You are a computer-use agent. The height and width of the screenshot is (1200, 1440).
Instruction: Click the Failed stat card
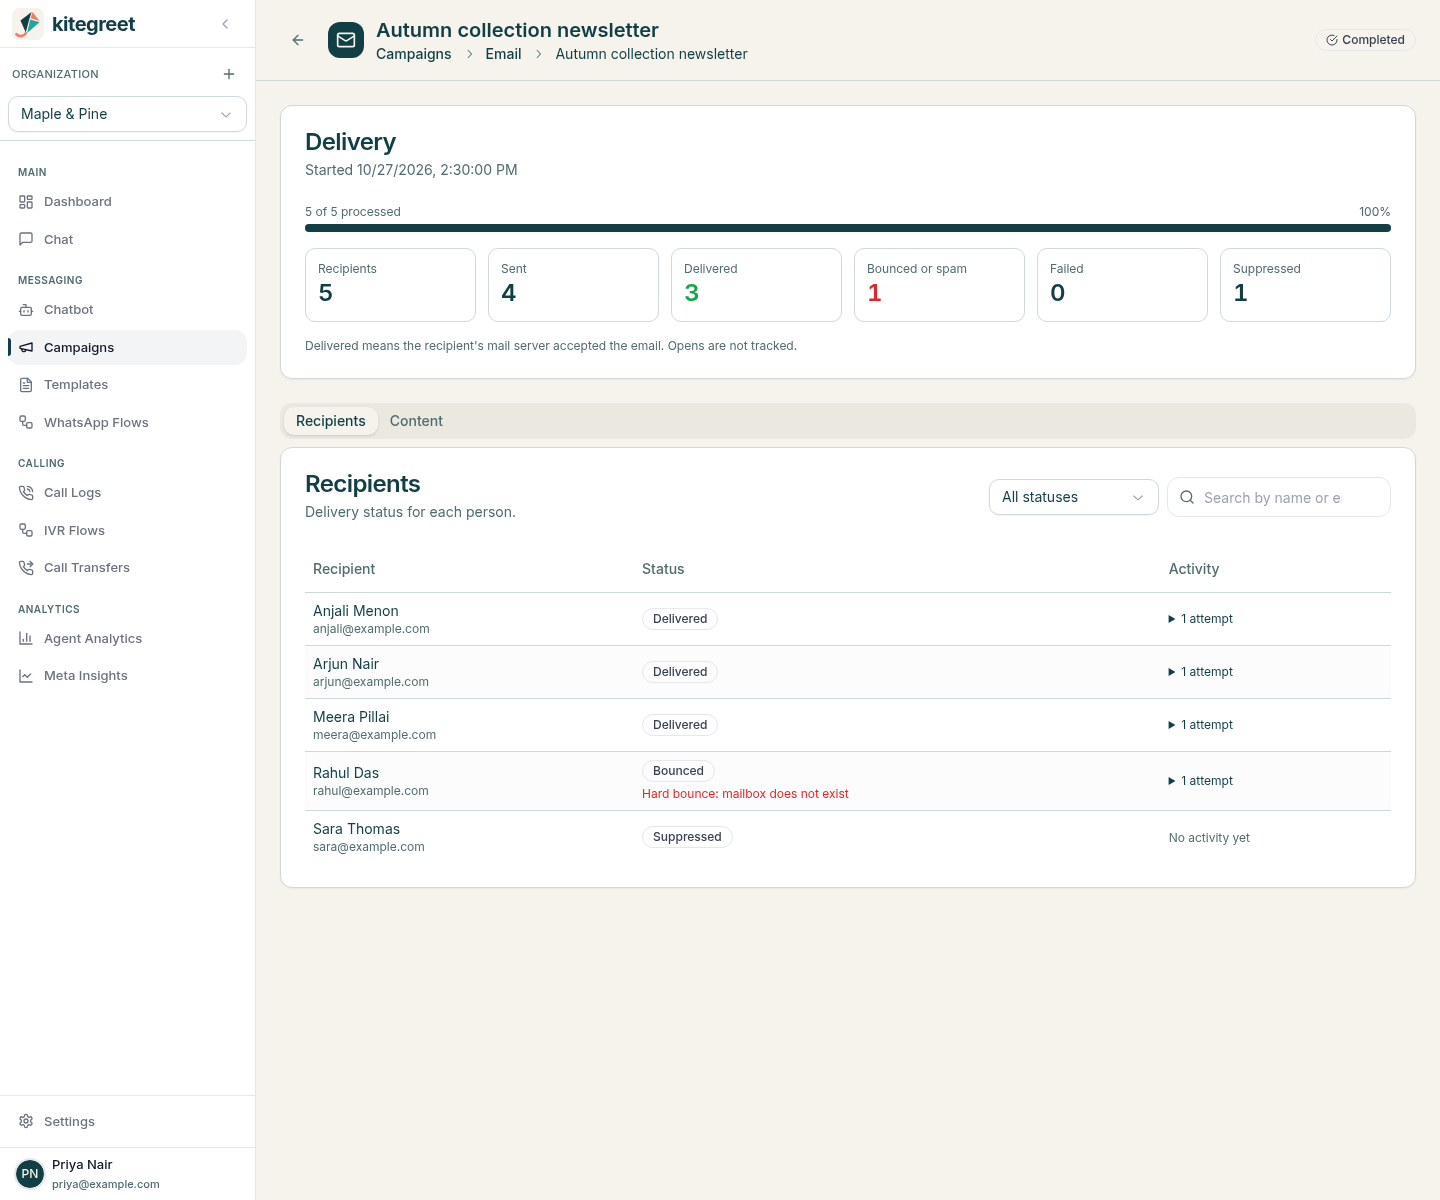click(x=1122, y=285)
